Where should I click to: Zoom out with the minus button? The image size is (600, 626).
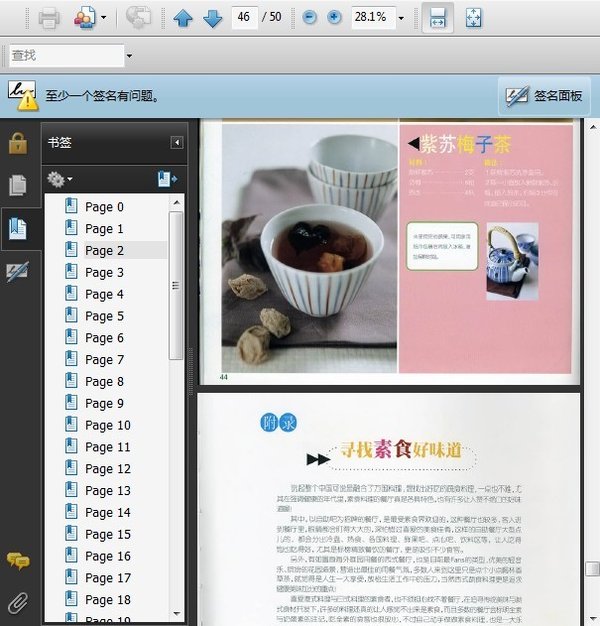[310, 18]
